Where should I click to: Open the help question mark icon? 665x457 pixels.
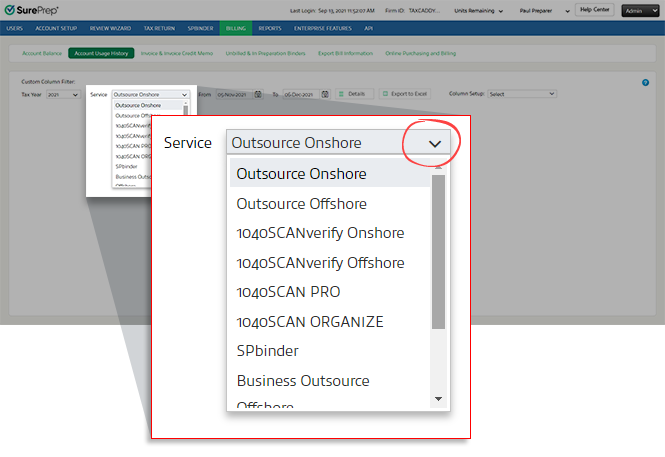(646, 82)
